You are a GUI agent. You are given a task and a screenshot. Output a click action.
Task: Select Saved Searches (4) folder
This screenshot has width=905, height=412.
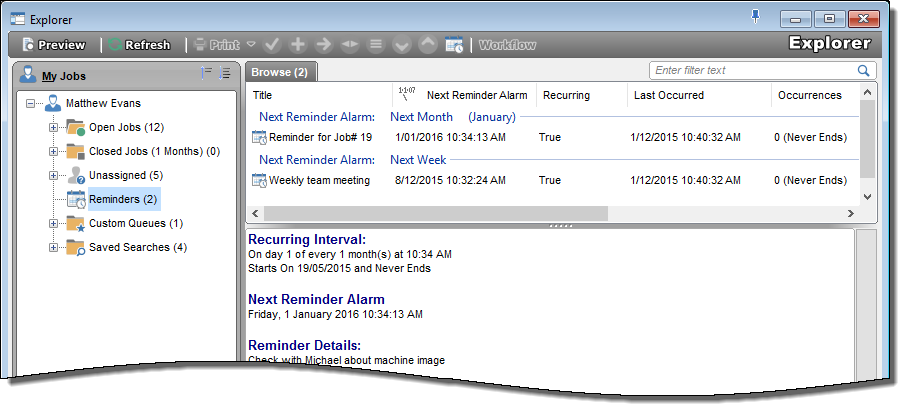[x=138, y=247]
